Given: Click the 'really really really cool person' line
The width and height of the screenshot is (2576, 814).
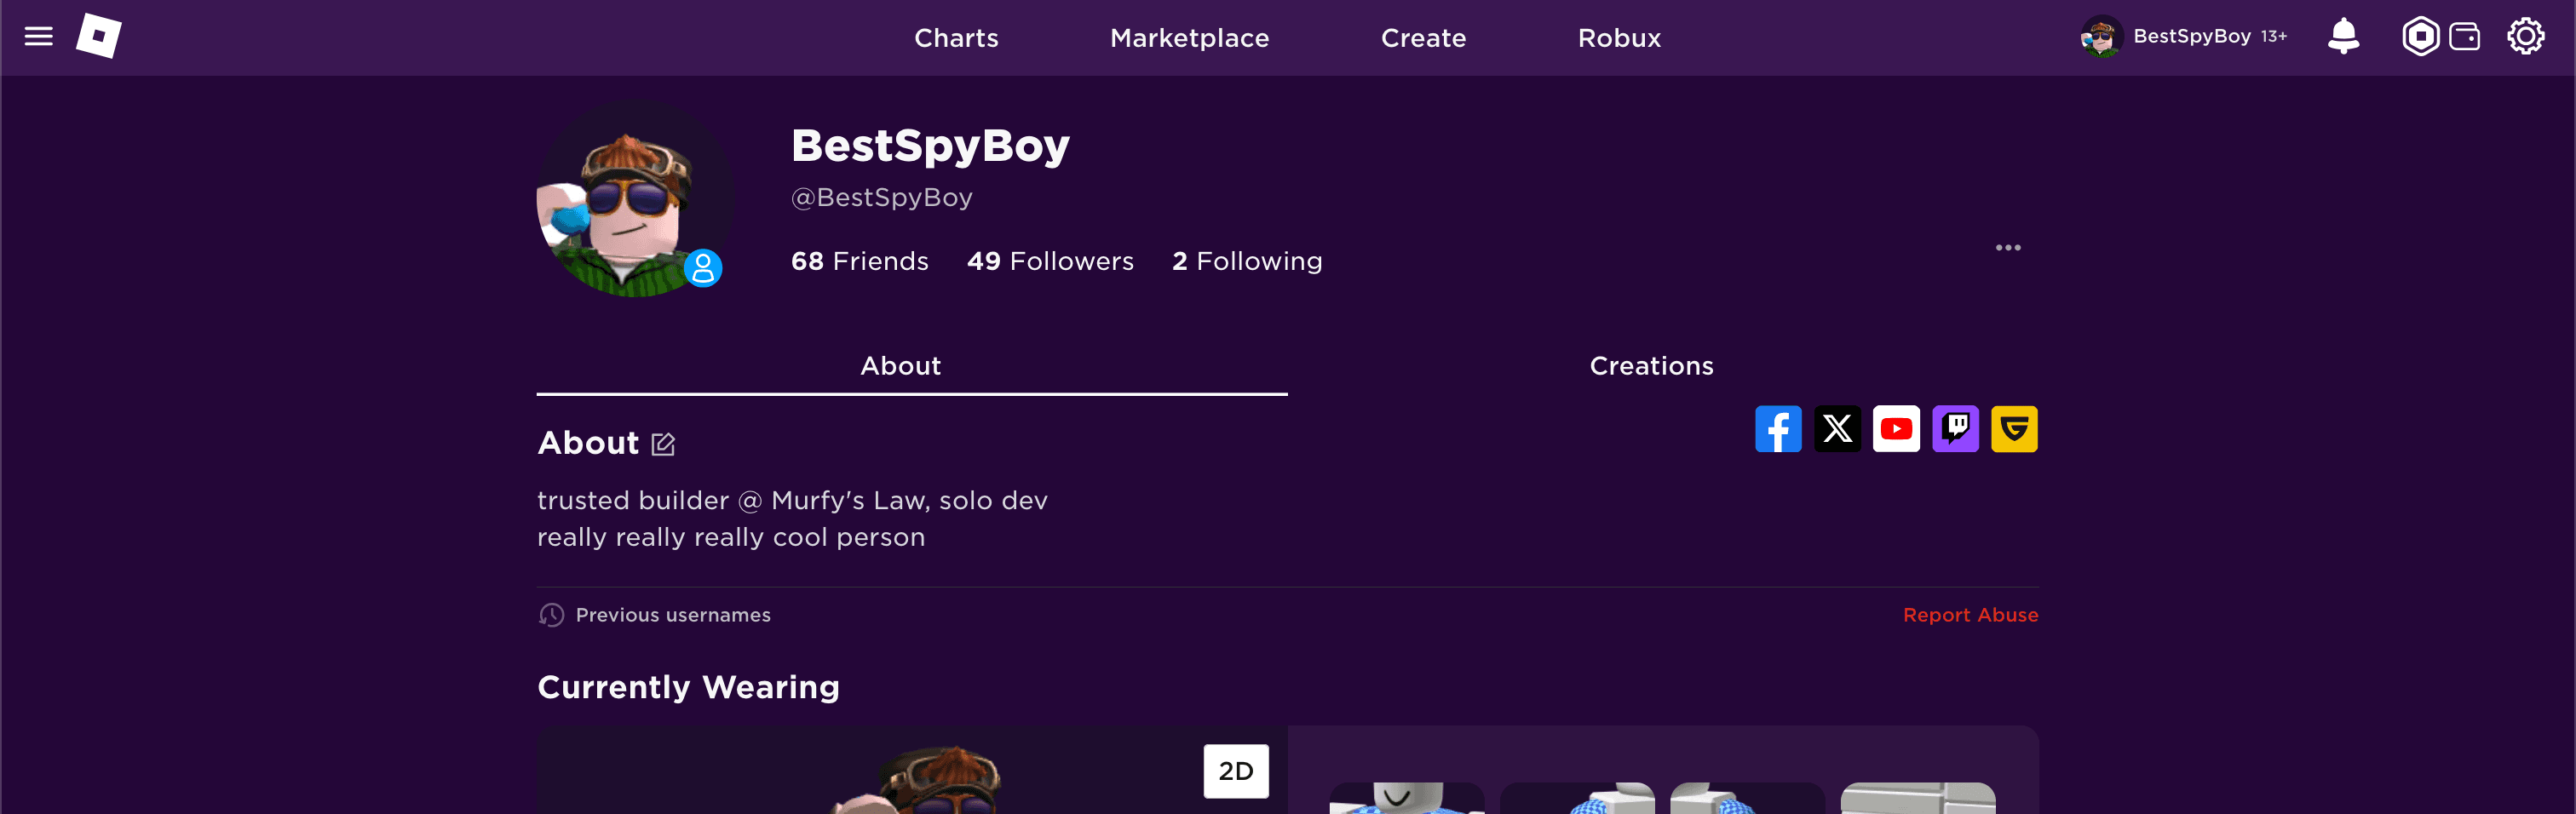Looking at the screenshot, I should tap(731, 537).
